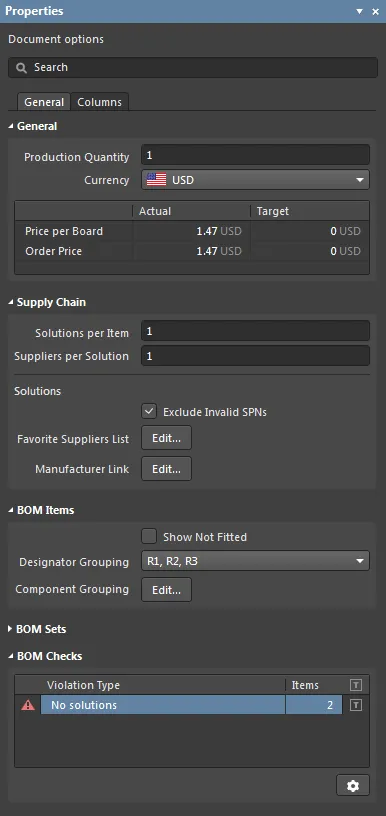Open Designator Grouping dropdown

(x=255, y=561)
